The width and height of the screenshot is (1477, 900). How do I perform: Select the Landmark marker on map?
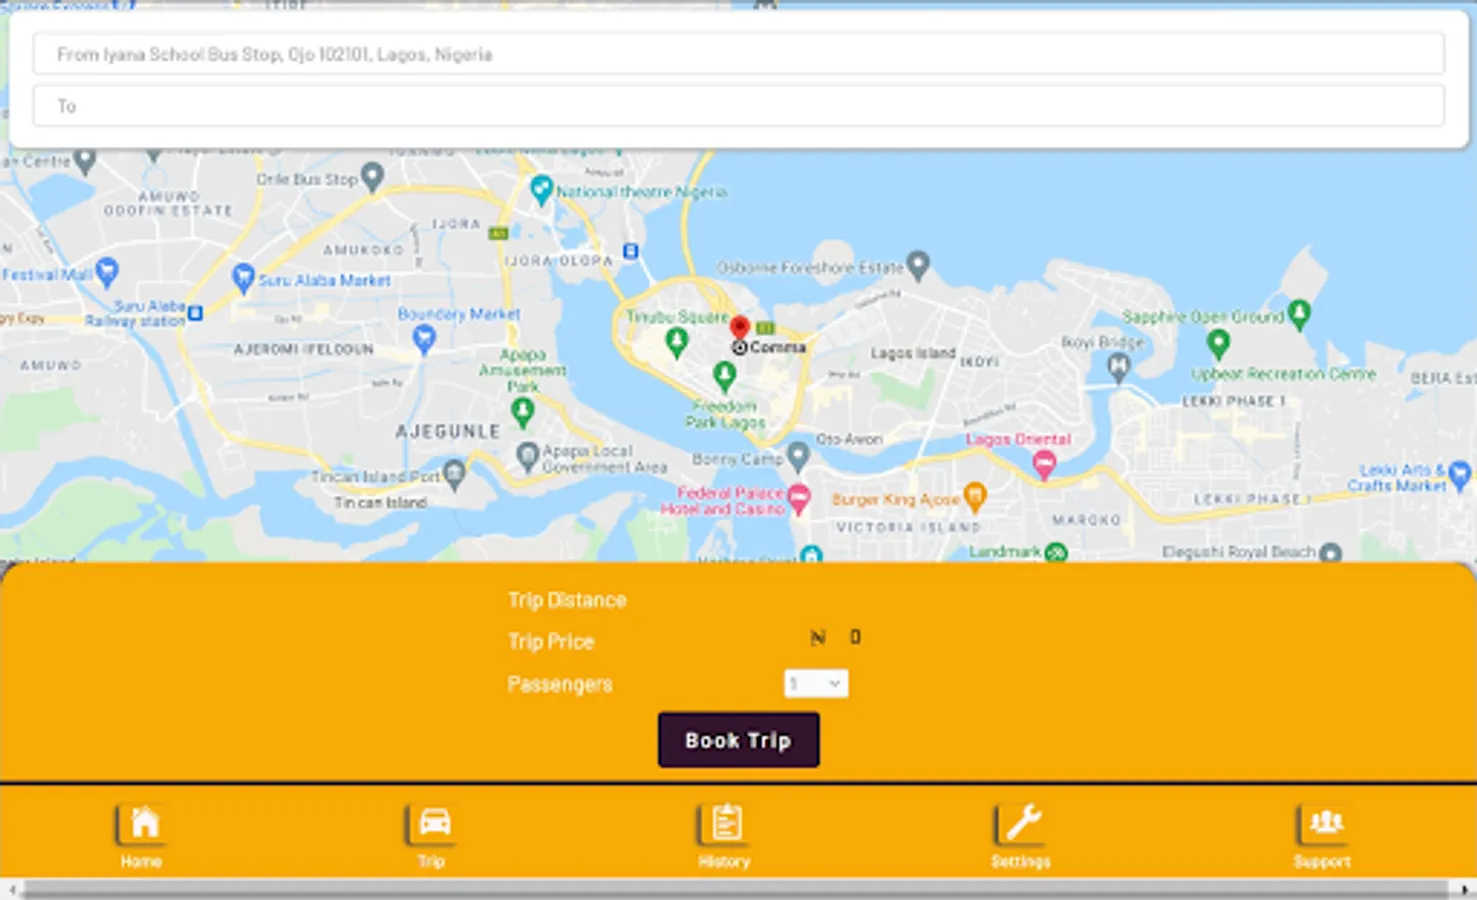click(x=1055, y=552)
